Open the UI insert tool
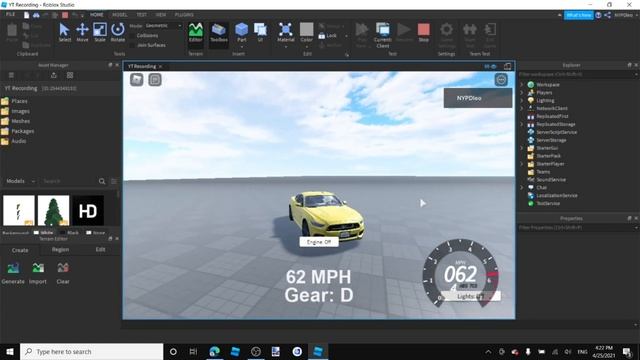This screenshot has height=360, width=640. (x=260, y=32)
